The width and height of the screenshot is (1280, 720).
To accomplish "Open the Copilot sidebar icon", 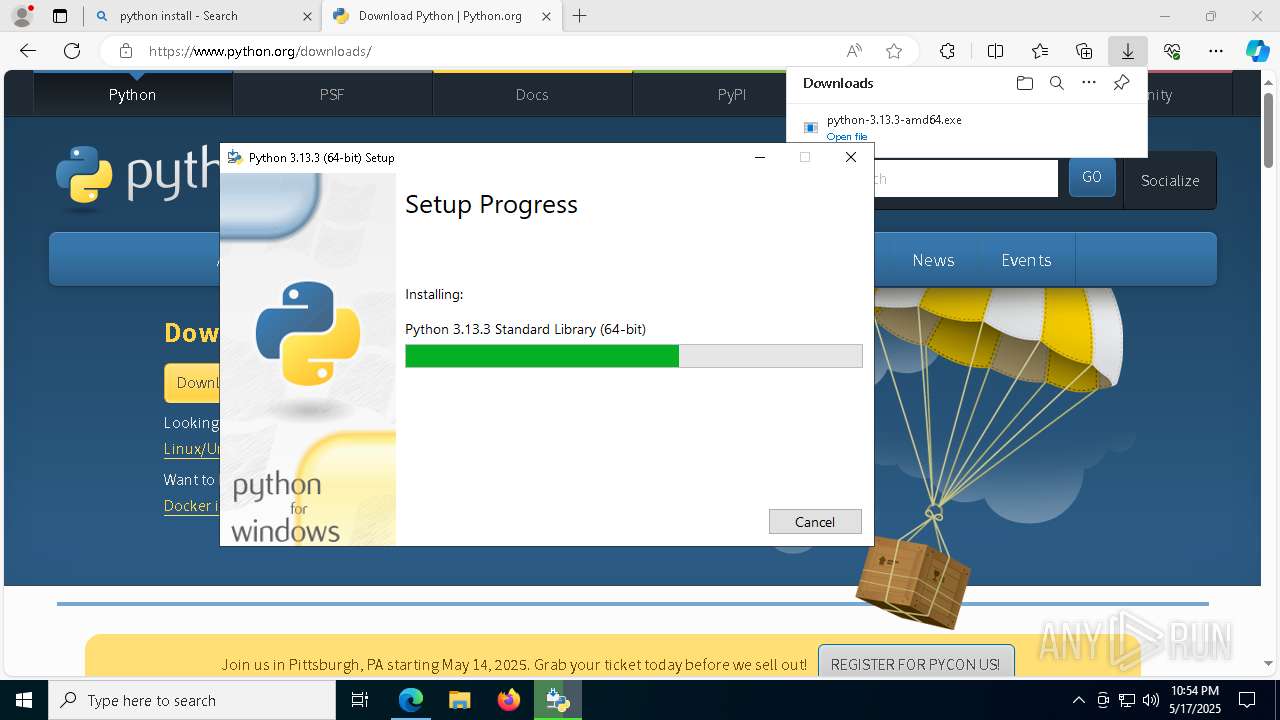I will [x=1257, y=51].
